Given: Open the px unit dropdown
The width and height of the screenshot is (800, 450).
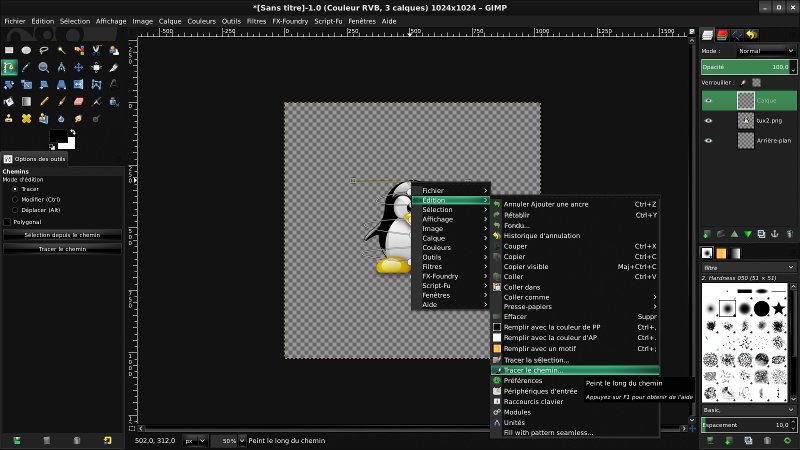Looking at the screenshot, I should (x=195, y=441).
